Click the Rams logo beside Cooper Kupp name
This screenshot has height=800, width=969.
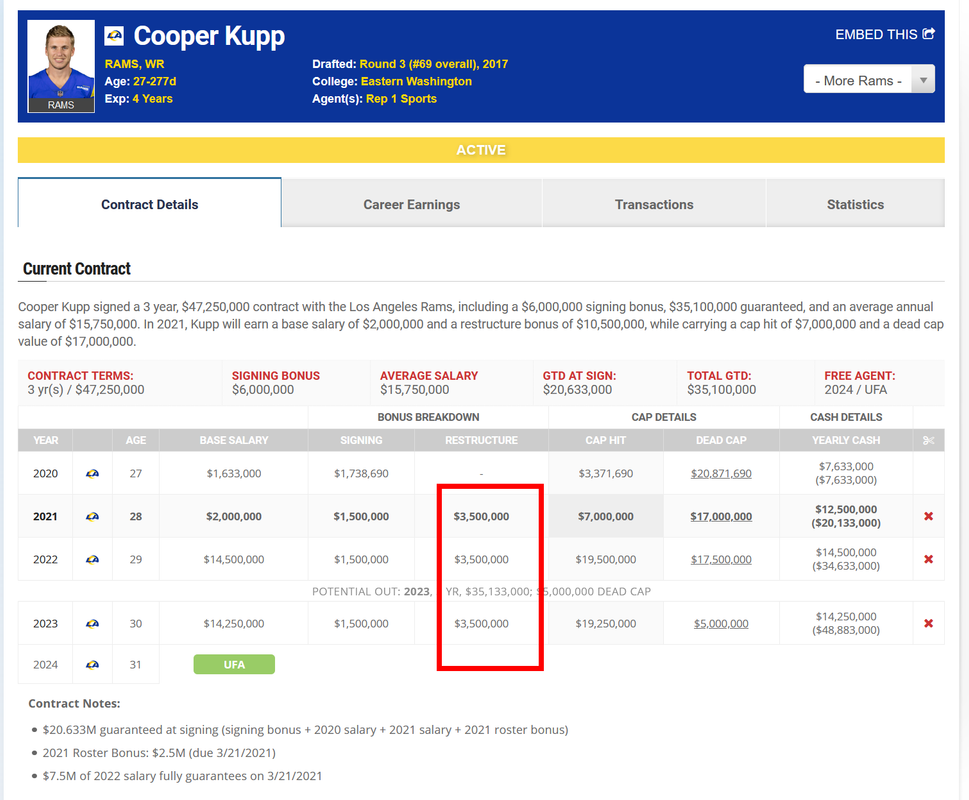coord(114,36)
